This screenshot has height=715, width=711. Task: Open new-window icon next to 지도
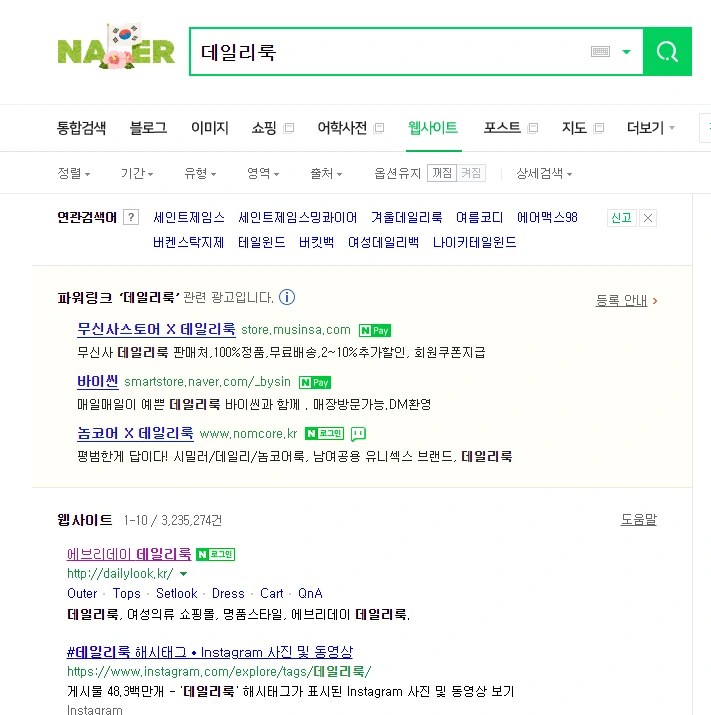(x=599, y=128)
